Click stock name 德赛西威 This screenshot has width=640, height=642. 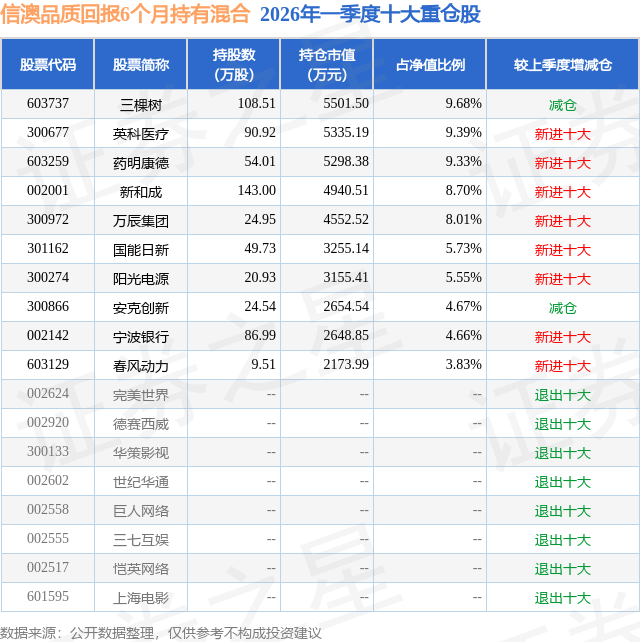coord(141,425)
